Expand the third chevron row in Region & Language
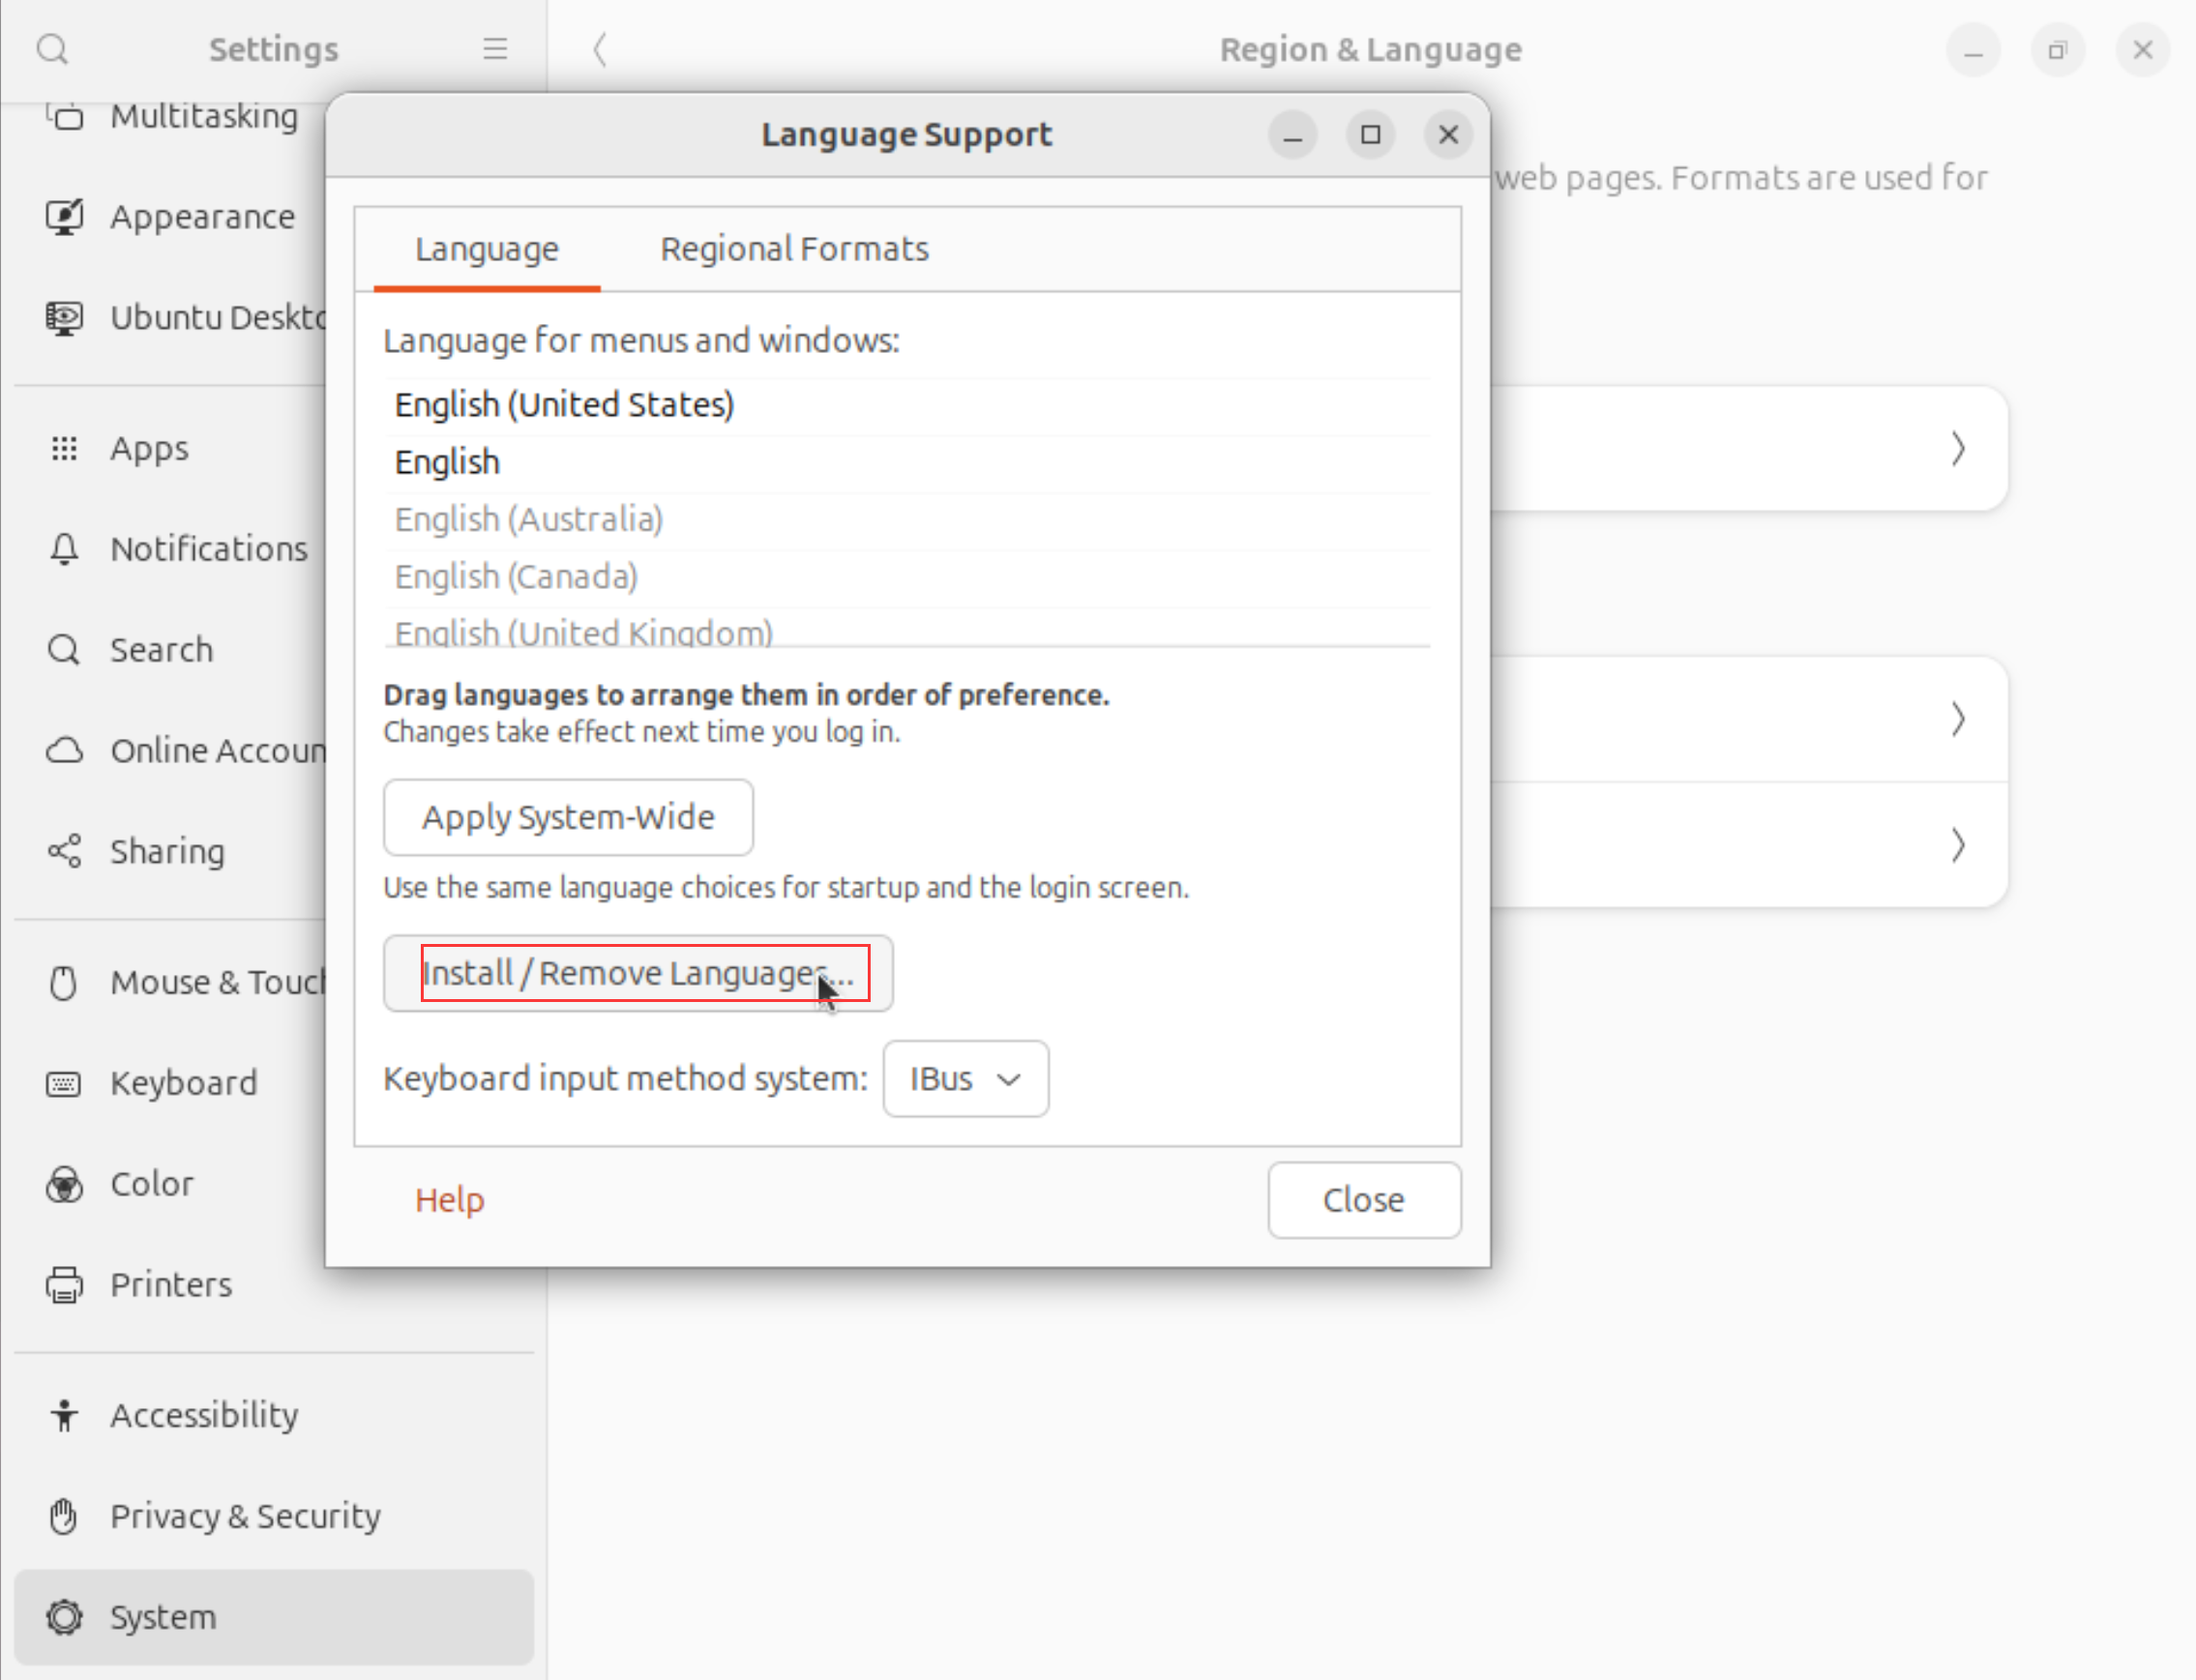This screenshot has width=2196, height=1680. (1958, 847)
